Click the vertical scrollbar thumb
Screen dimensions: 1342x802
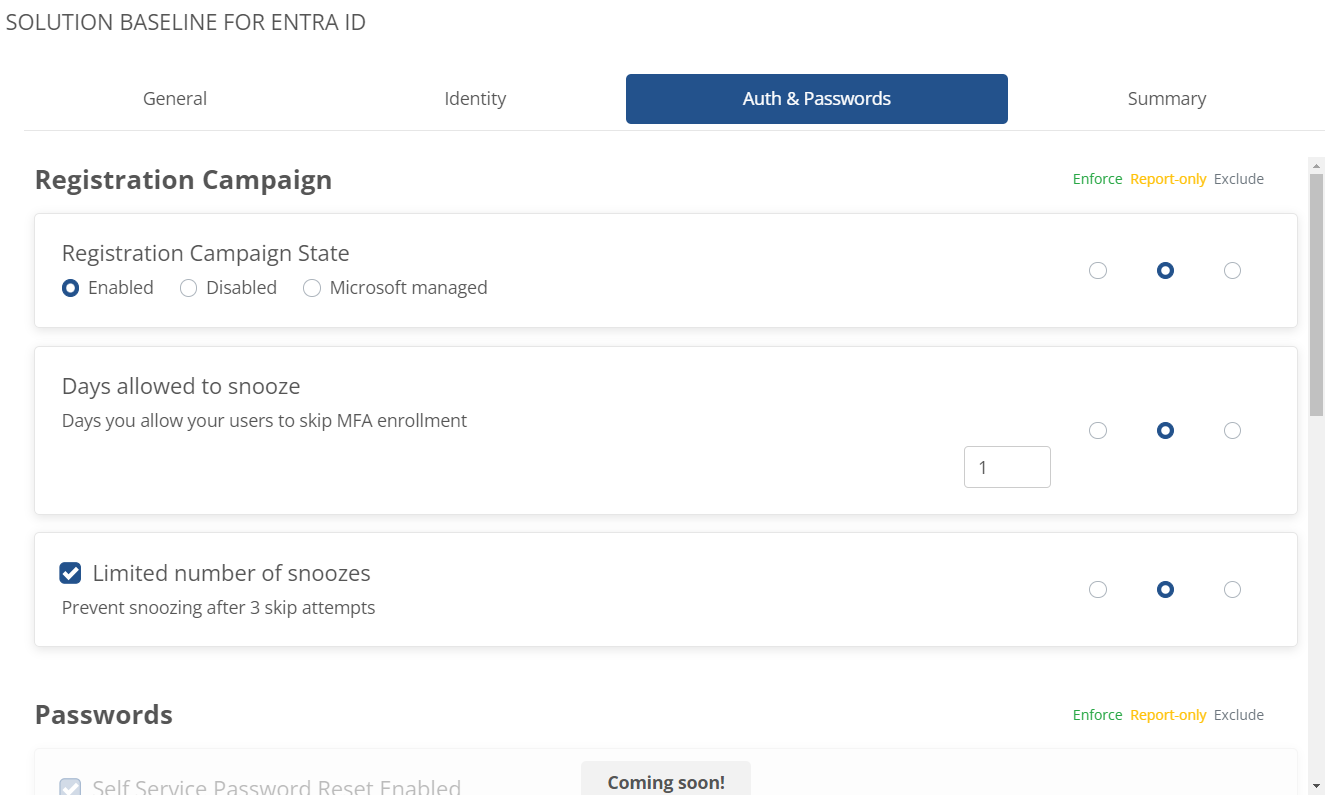1317,295
